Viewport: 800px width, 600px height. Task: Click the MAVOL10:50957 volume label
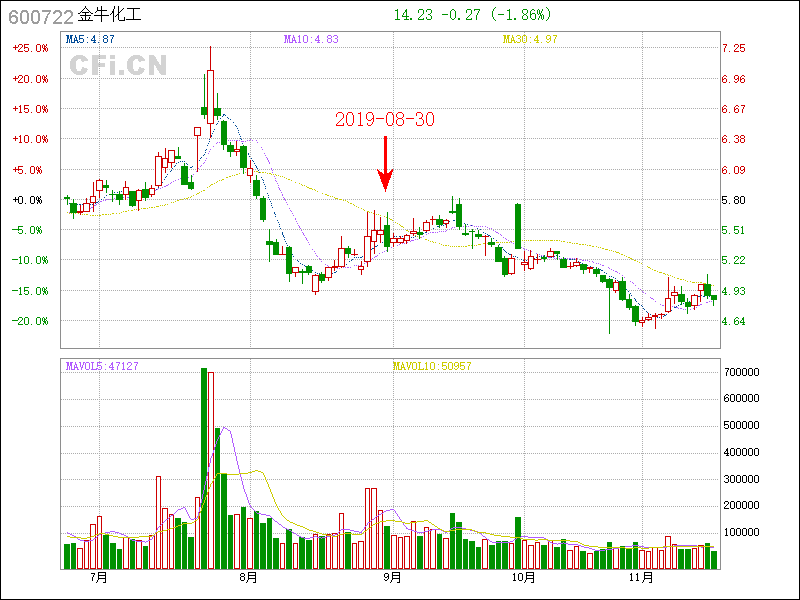(432, 366)
